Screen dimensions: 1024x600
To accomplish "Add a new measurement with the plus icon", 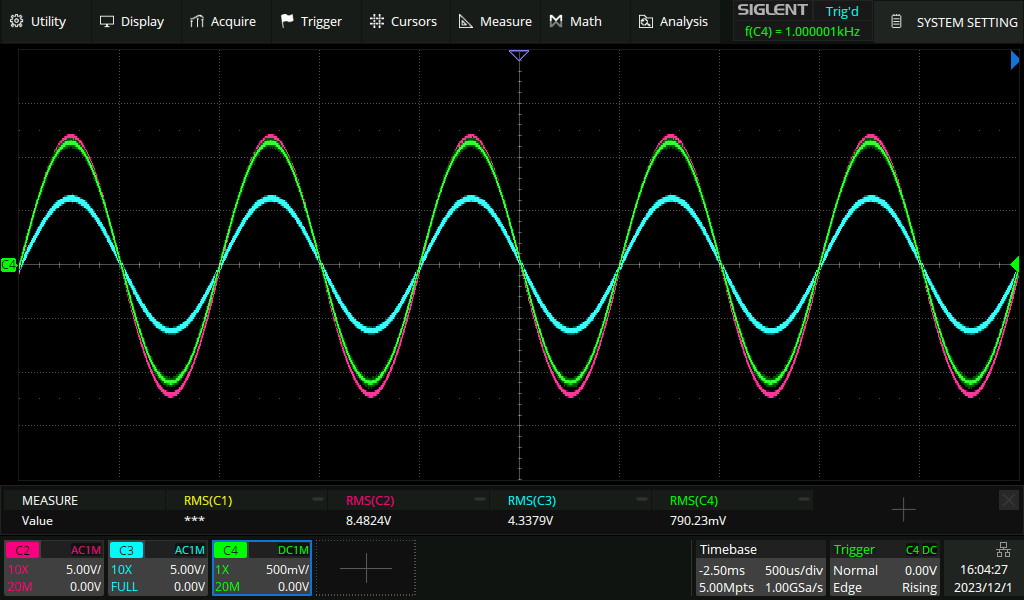I will 903,509.
